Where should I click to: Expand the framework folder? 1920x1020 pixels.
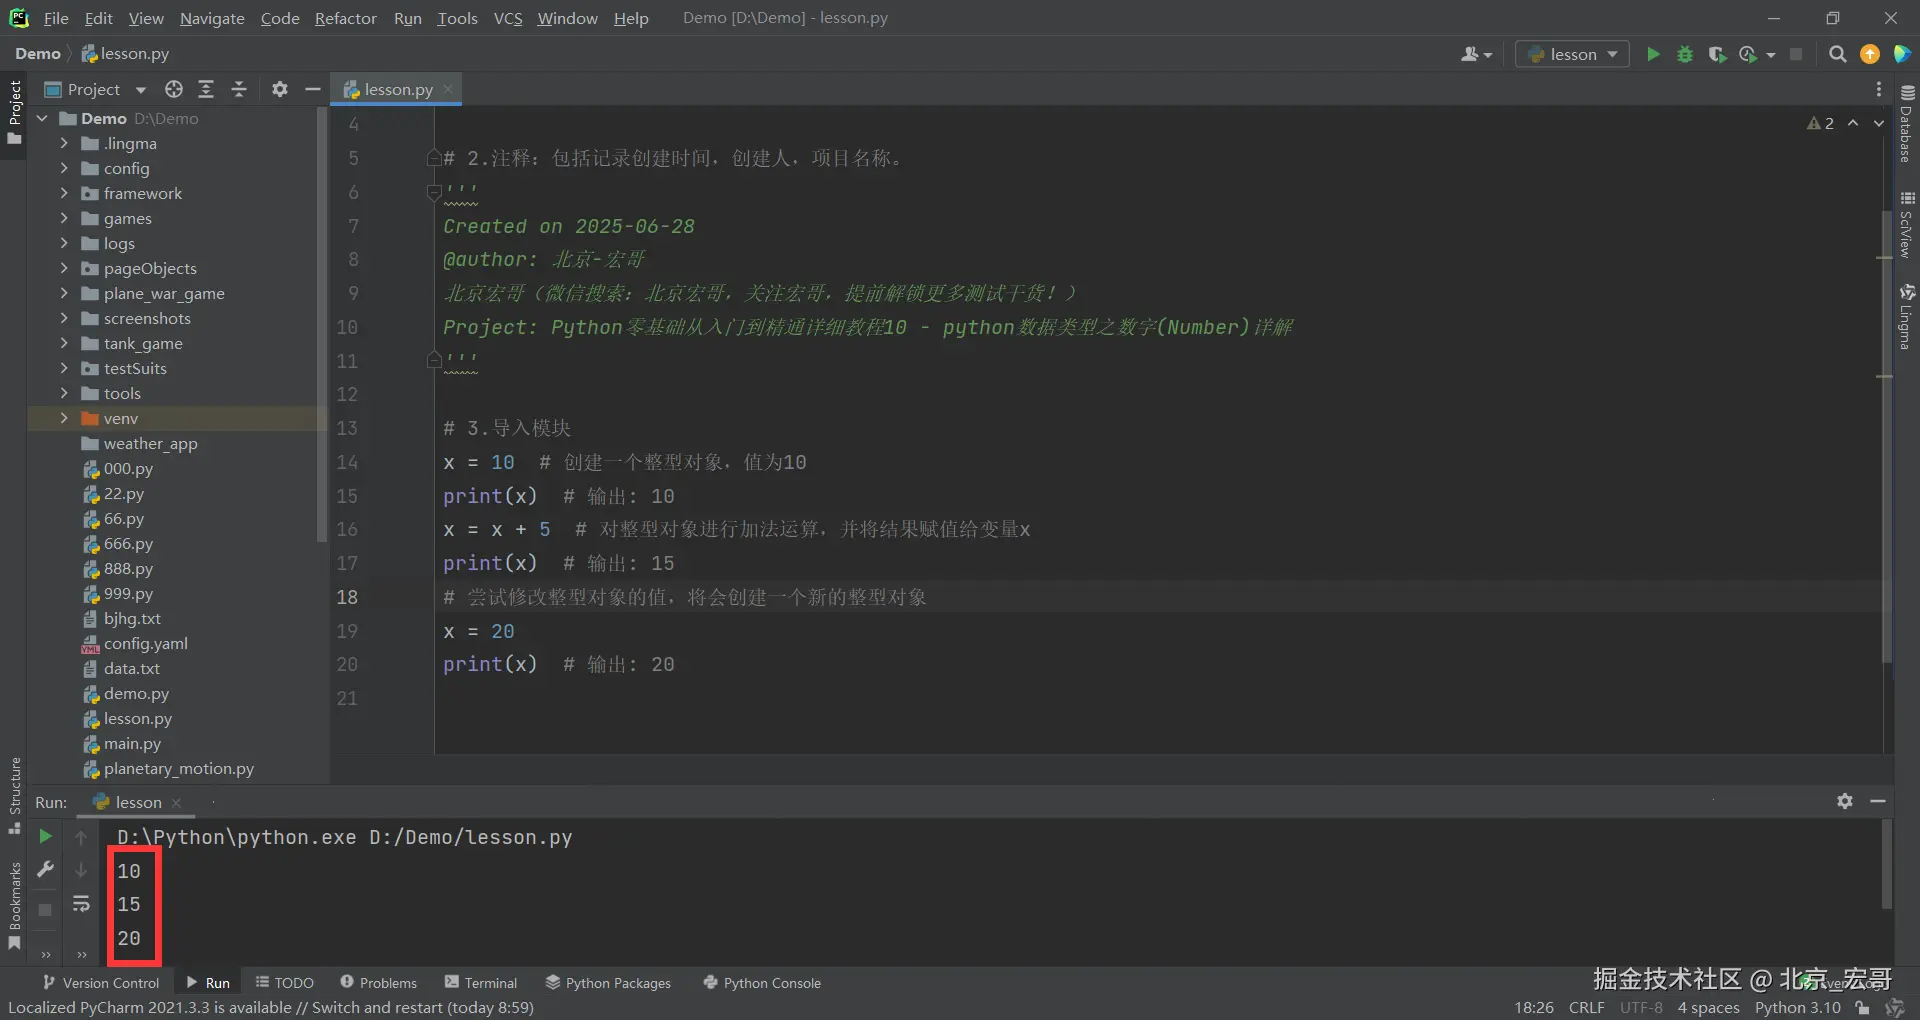(x=64, y=193)
